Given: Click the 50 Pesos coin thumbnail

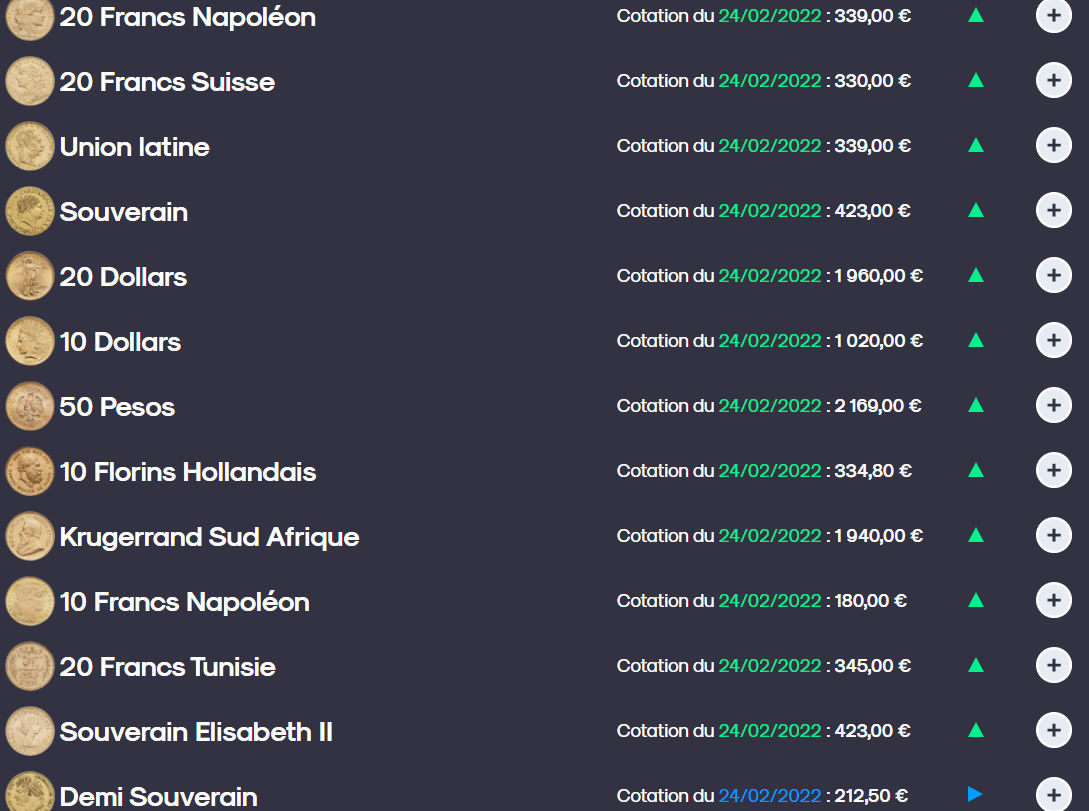Looking at the screenshot, I should 30,406.
